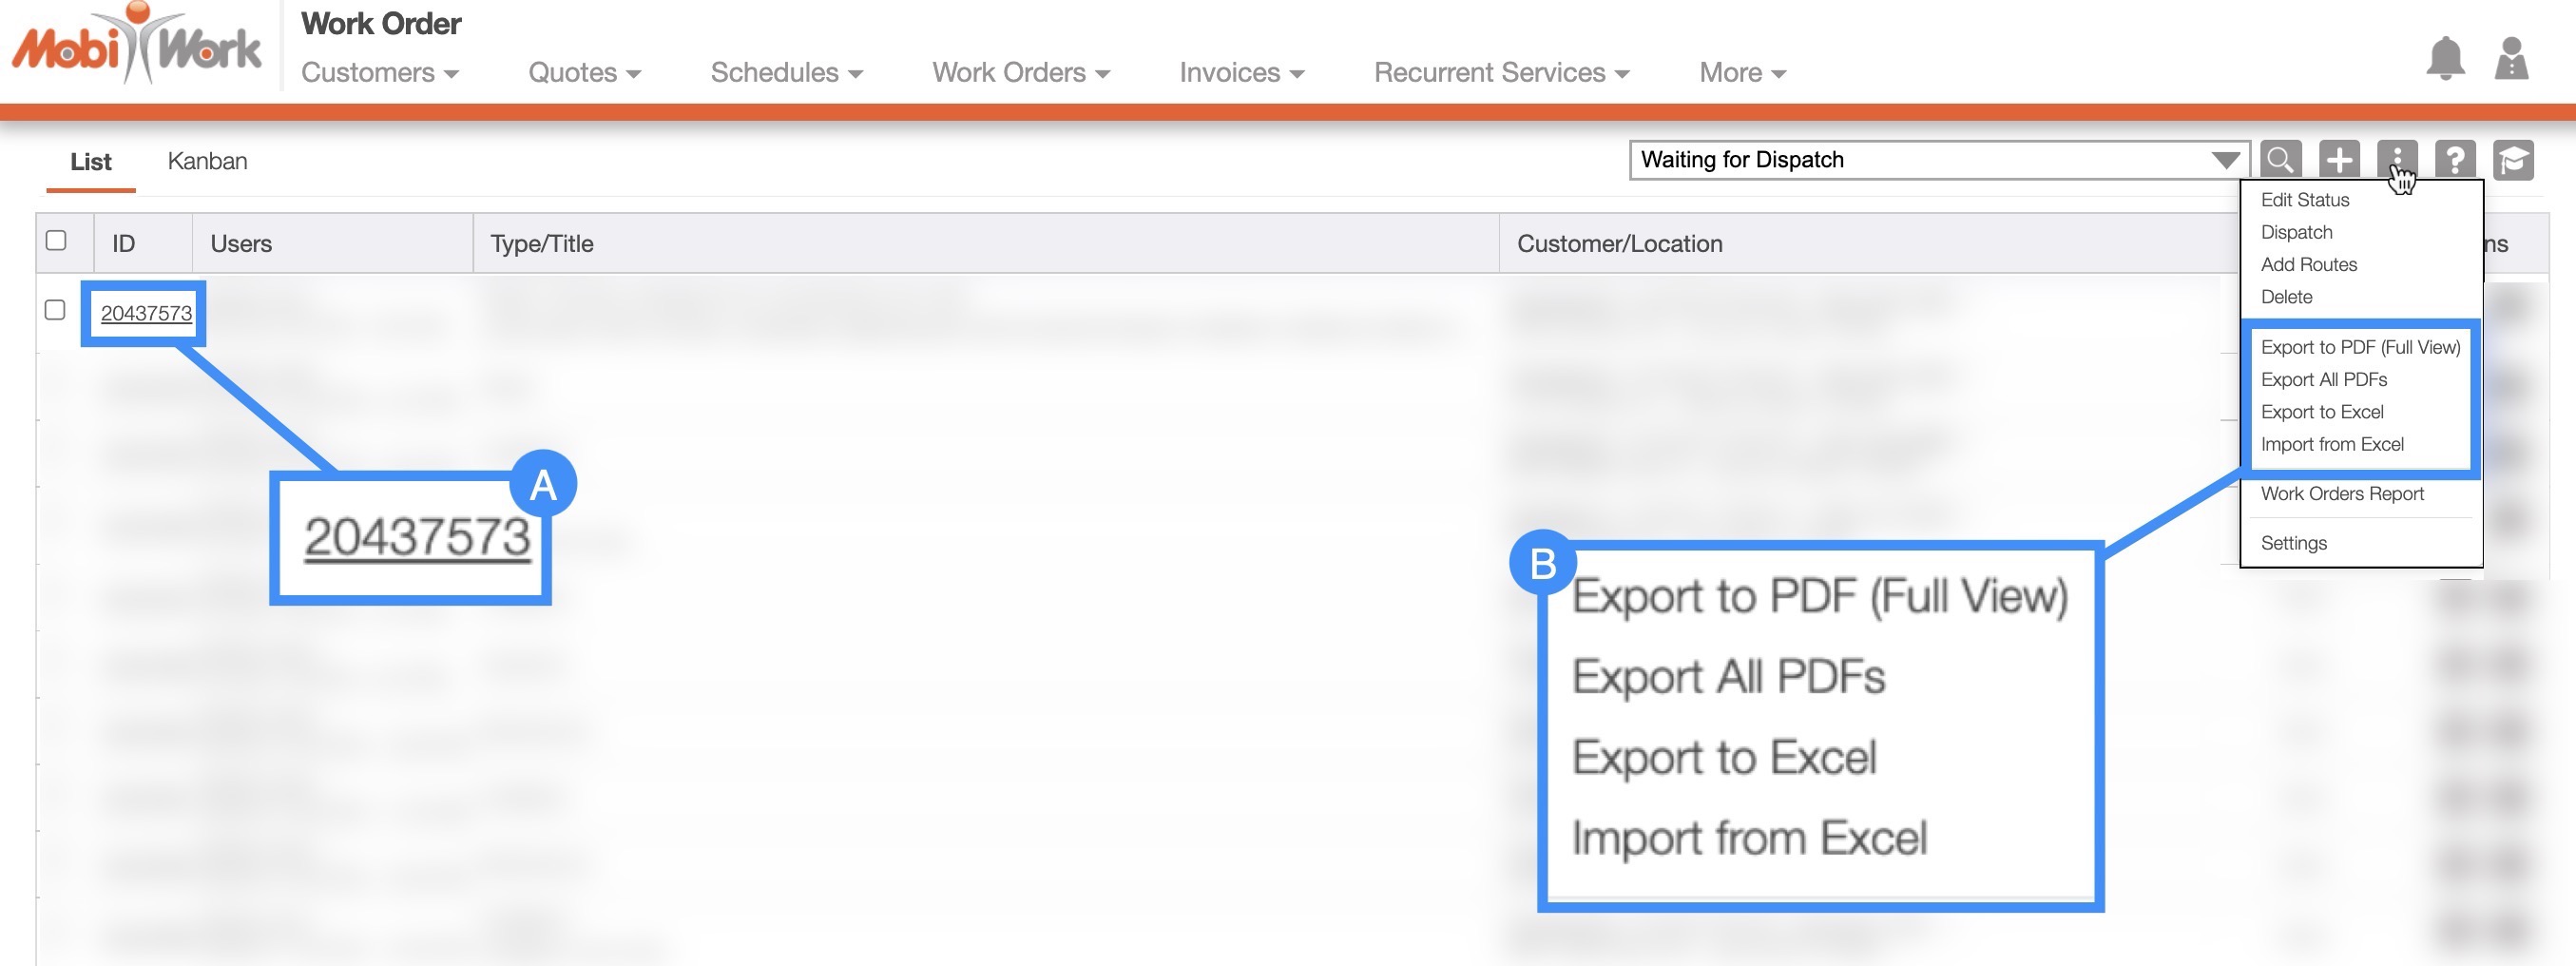This screenshot has height=966, width=2576.
Task: Select Export to Excel from the menu
Action: pos(2321,412)
